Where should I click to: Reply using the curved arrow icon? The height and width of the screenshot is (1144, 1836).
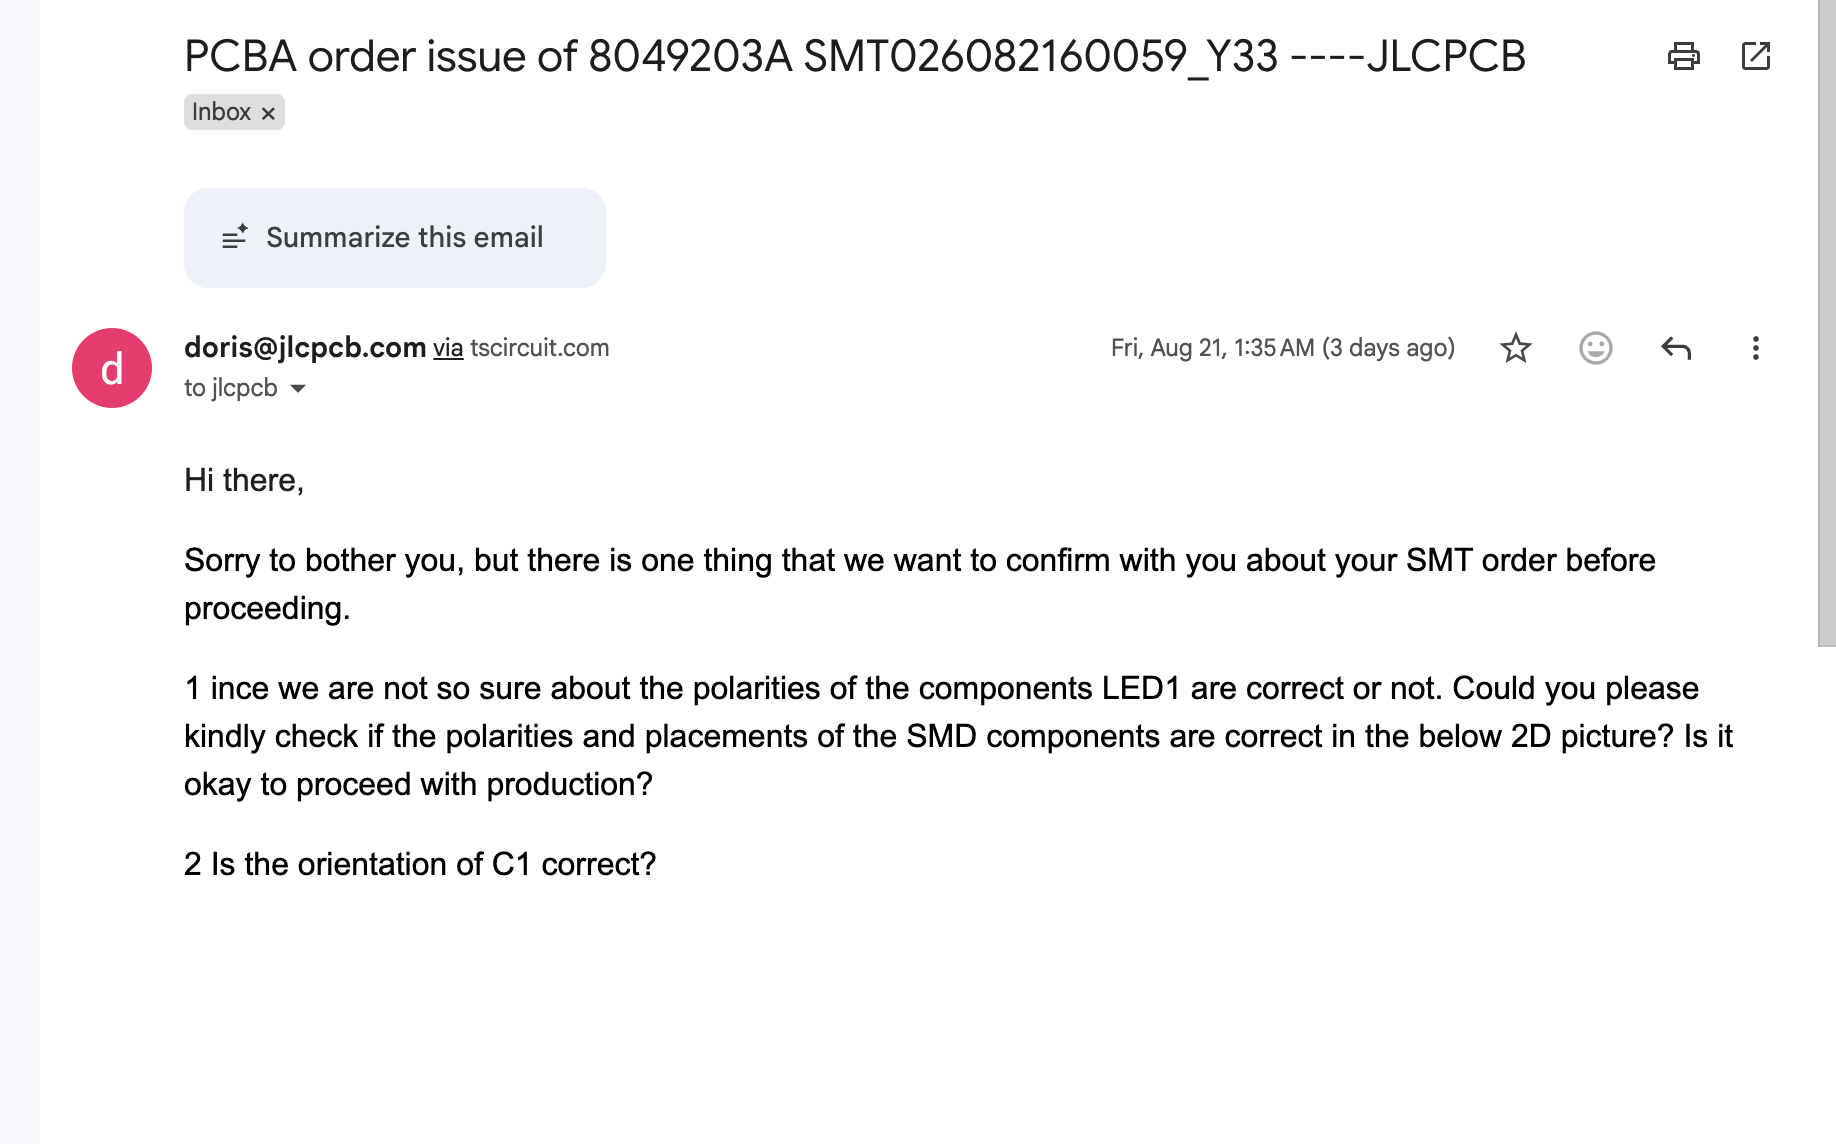pos(1676,348)
